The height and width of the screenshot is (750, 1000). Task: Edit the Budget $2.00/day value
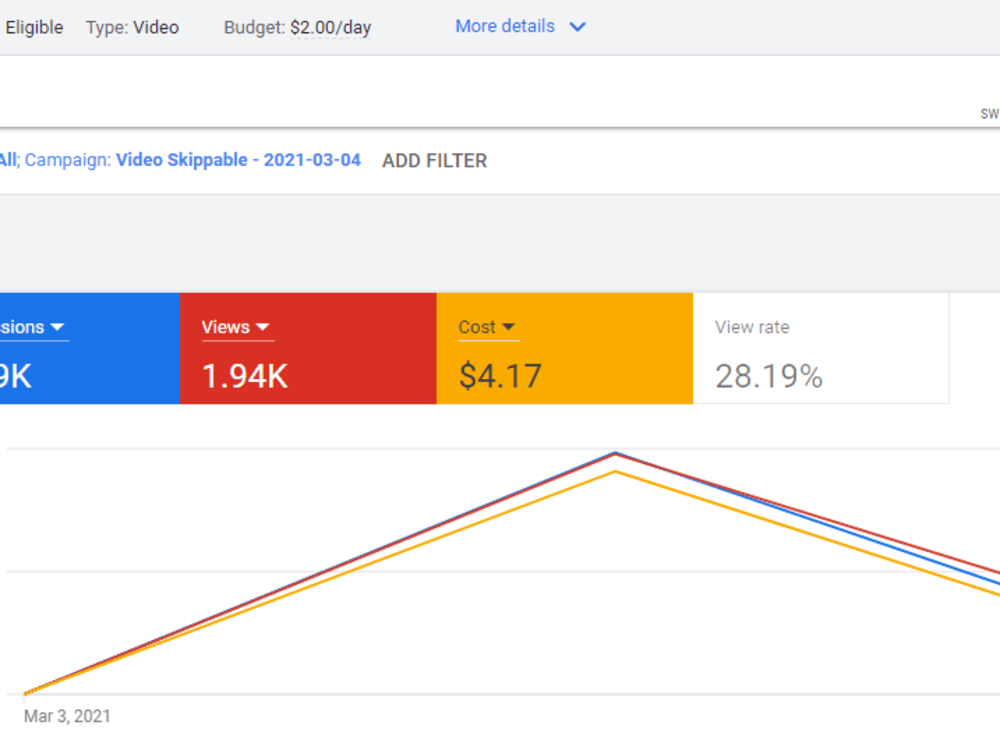[330, 27]
